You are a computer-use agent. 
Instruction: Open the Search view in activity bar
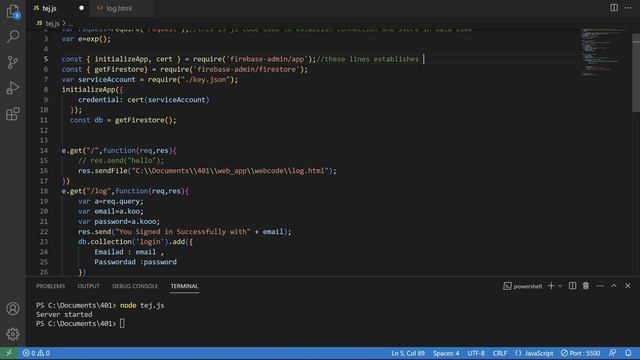pos(13,37)
